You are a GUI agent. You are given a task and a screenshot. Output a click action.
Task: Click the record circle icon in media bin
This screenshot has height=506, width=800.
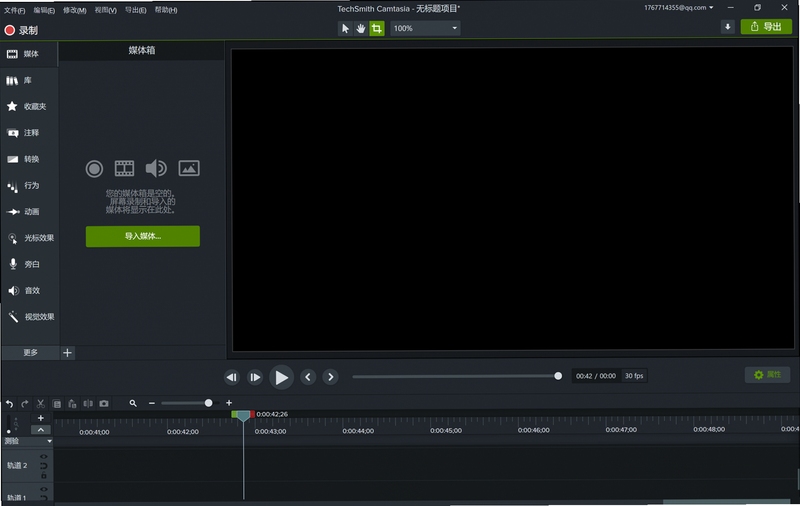point(94,168)
